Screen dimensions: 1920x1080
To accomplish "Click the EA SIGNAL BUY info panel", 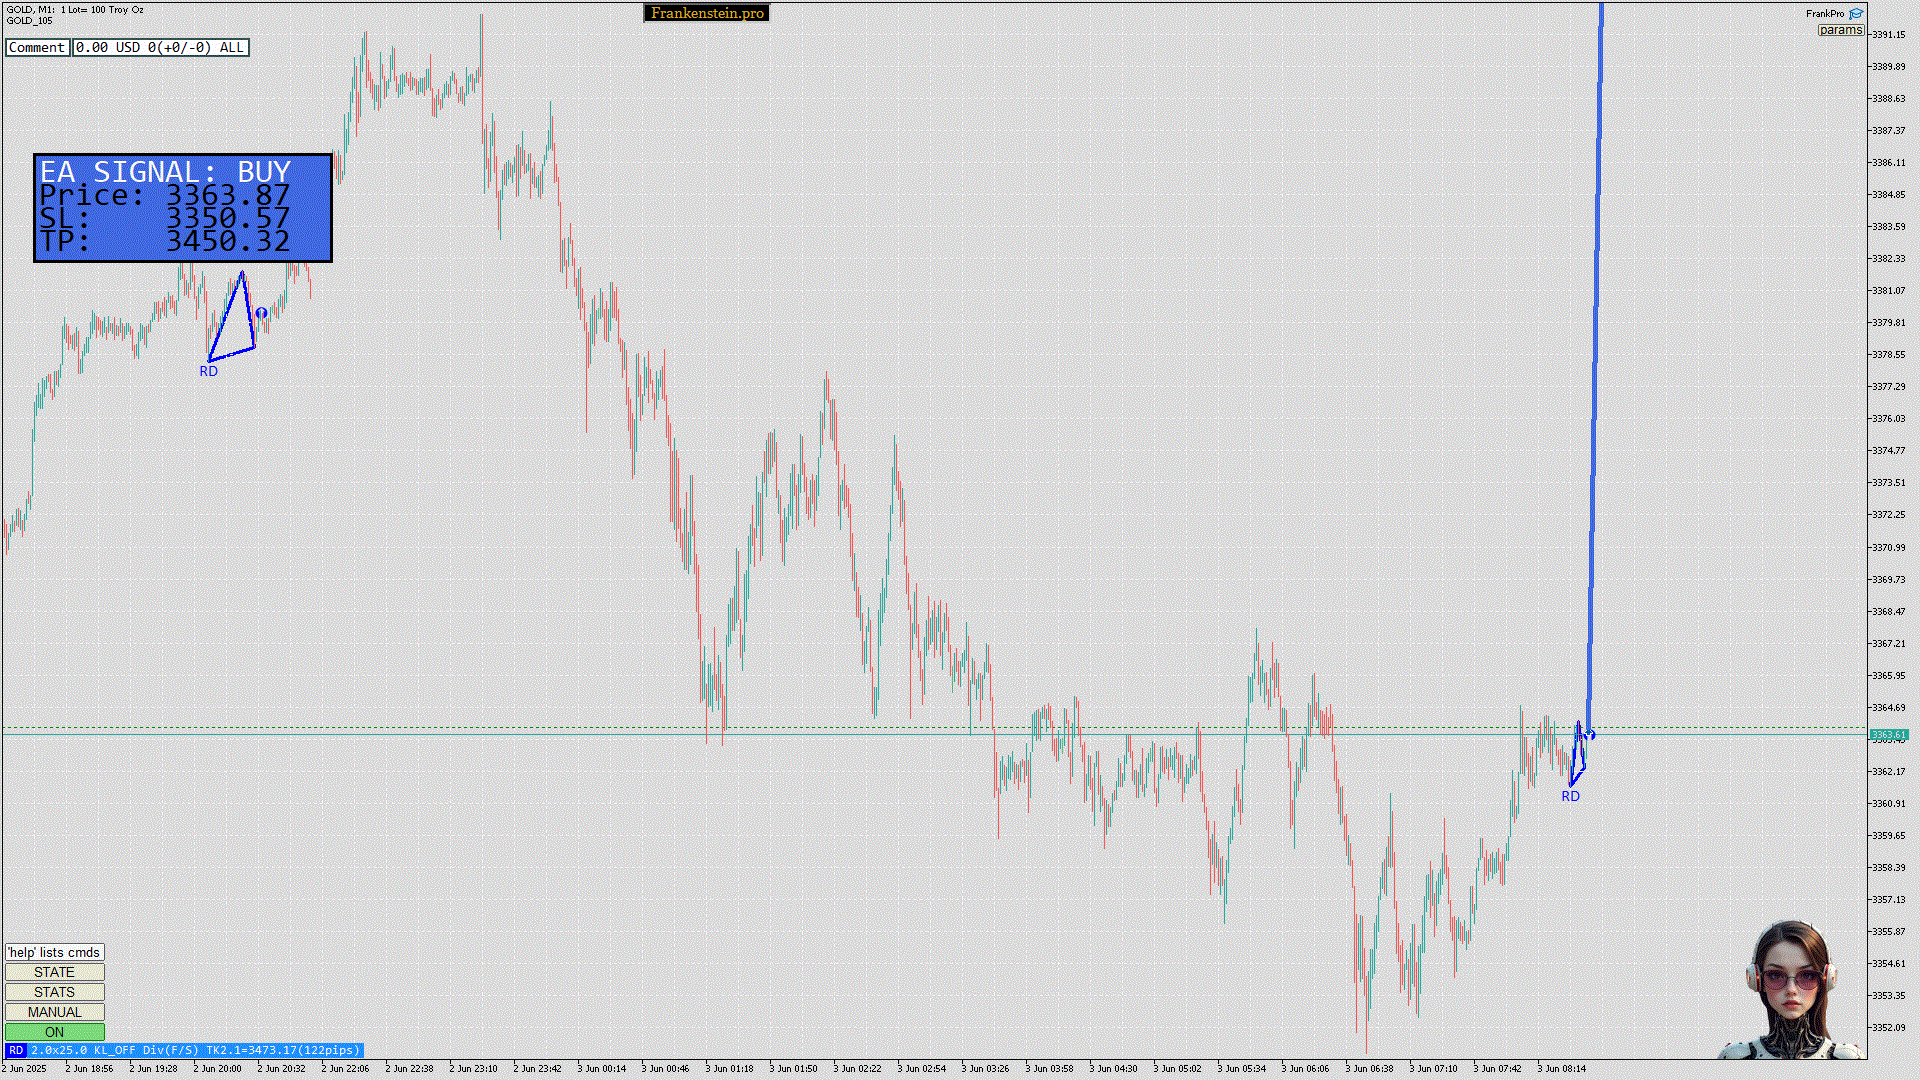I will coord(182,208).
